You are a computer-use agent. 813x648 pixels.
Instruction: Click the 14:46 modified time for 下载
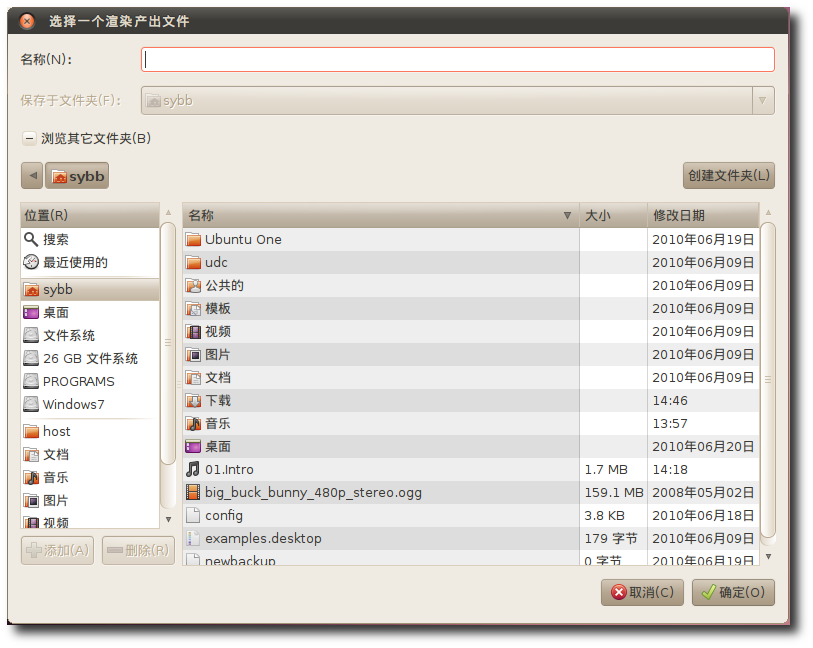click(x=670, y=401)
